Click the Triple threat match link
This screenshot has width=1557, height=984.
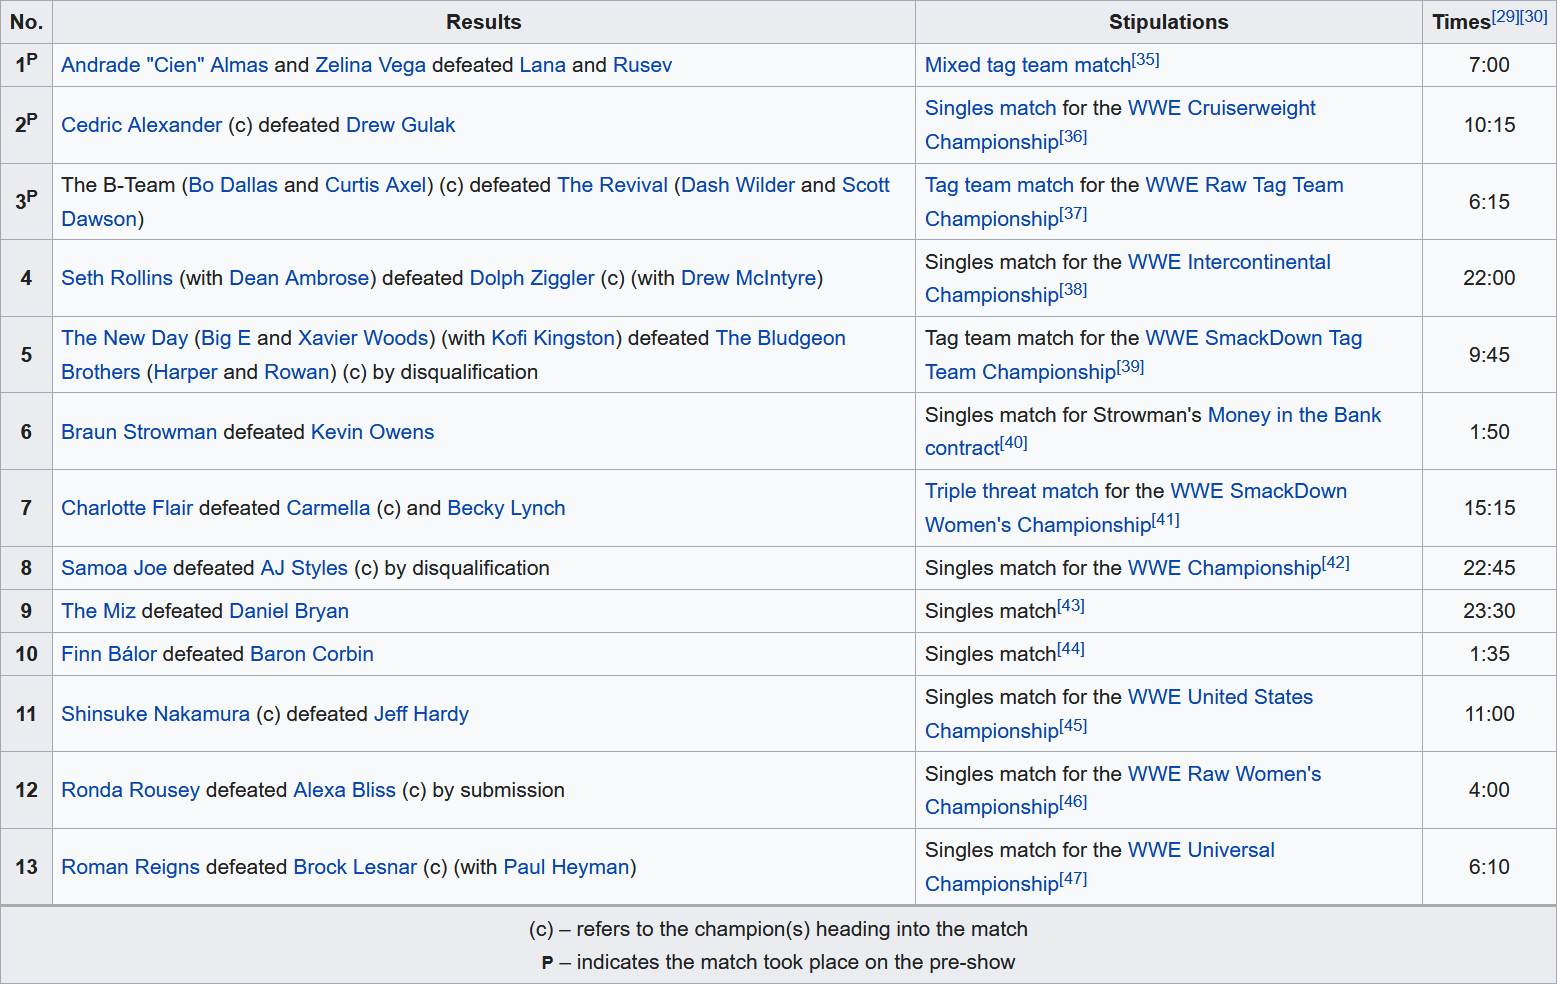point(1011,491)
